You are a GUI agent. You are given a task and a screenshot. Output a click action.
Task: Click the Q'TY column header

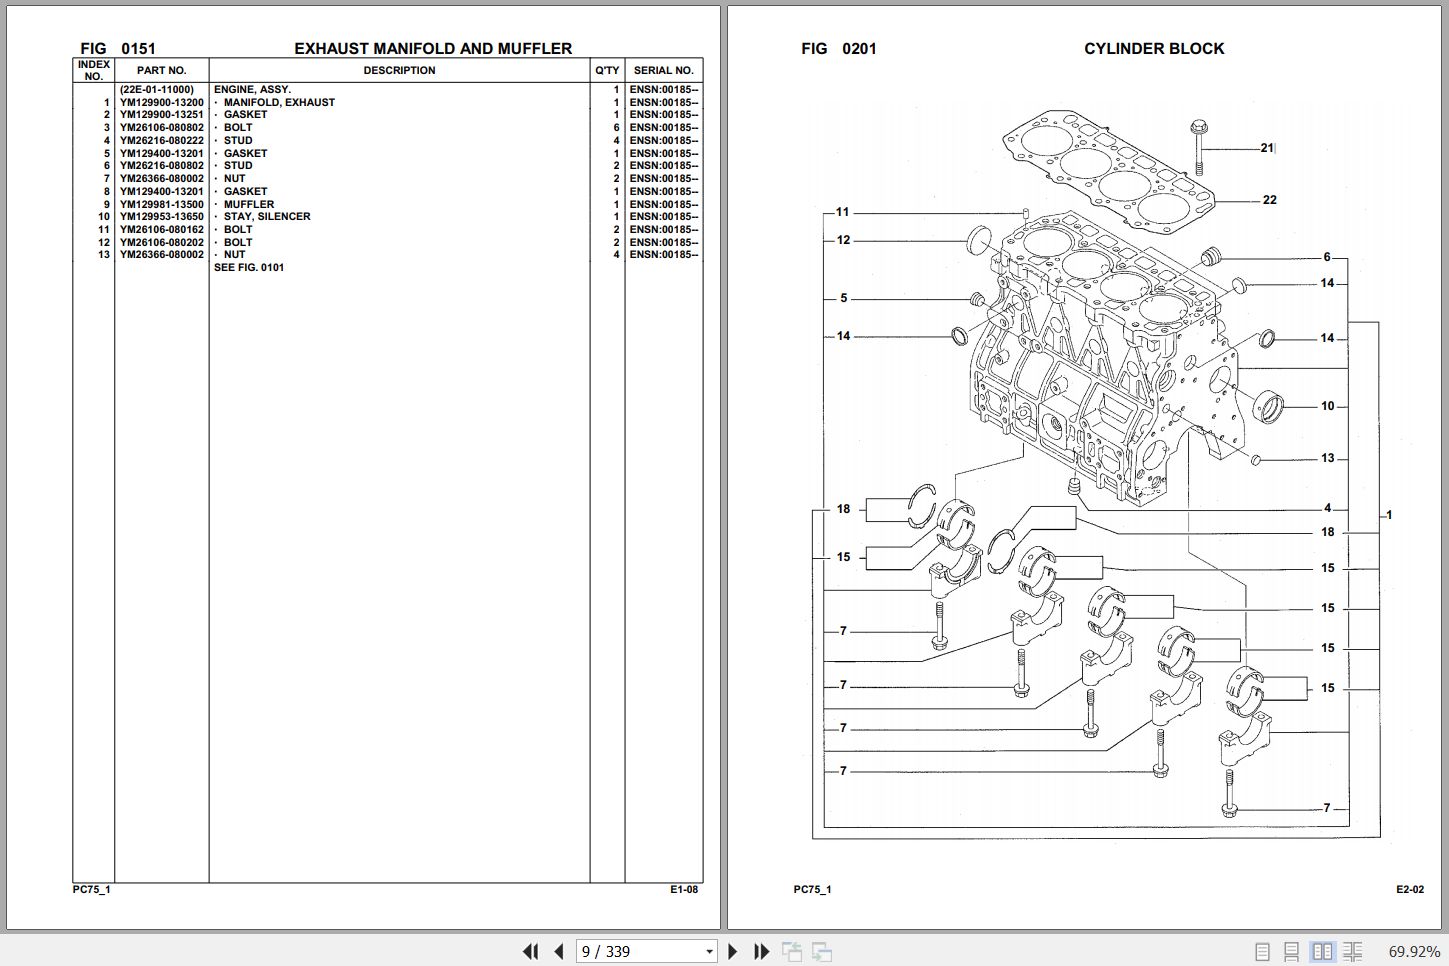click(607, 70)
